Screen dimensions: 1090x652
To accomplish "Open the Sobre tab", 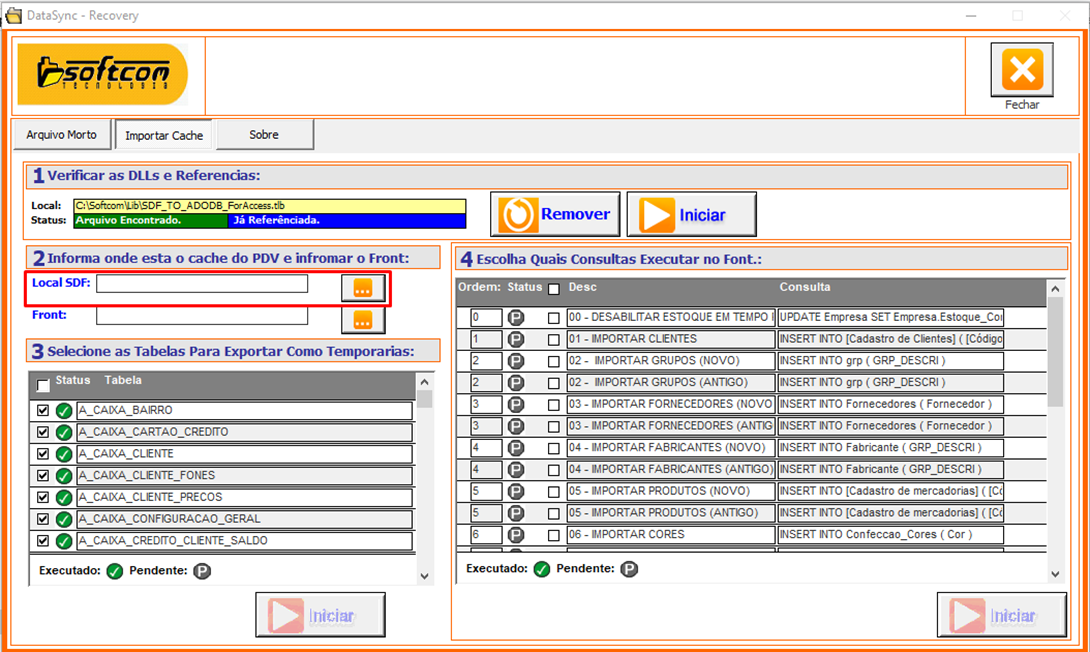I will (264, 135).
